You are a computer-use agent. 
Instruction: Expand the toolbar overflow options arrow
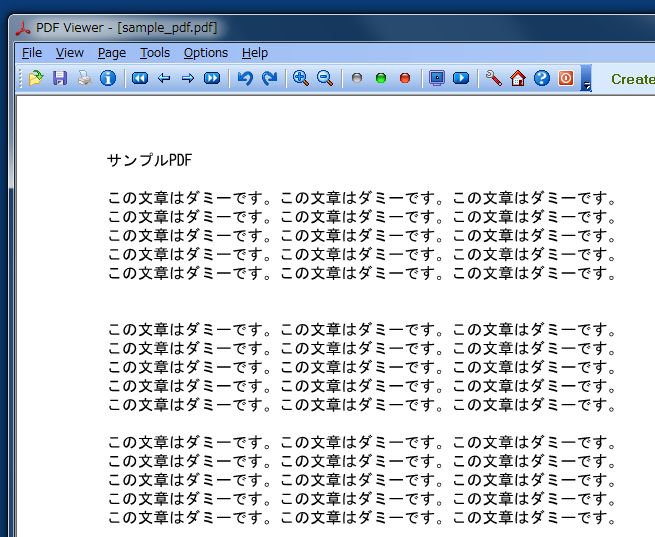[586, 79]
